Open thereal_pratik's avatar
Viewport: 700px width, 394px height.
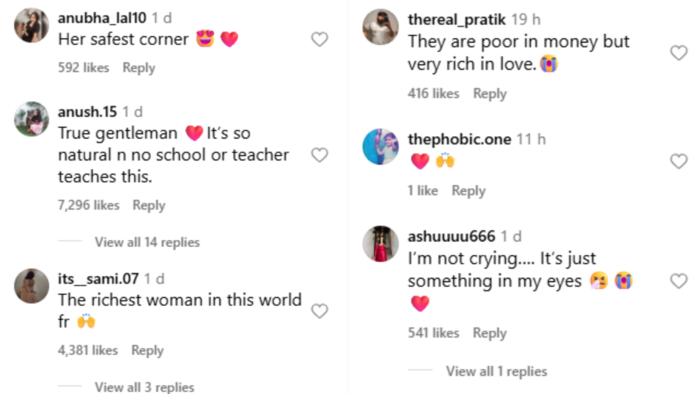click(380, 27)
